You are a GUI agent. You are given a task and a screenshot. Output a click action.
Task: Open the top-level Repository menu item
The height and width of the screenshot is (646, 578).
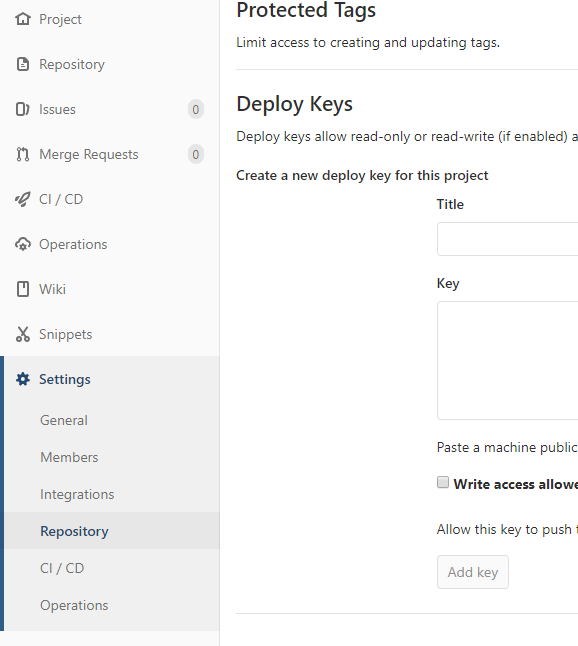click(72, 64)
